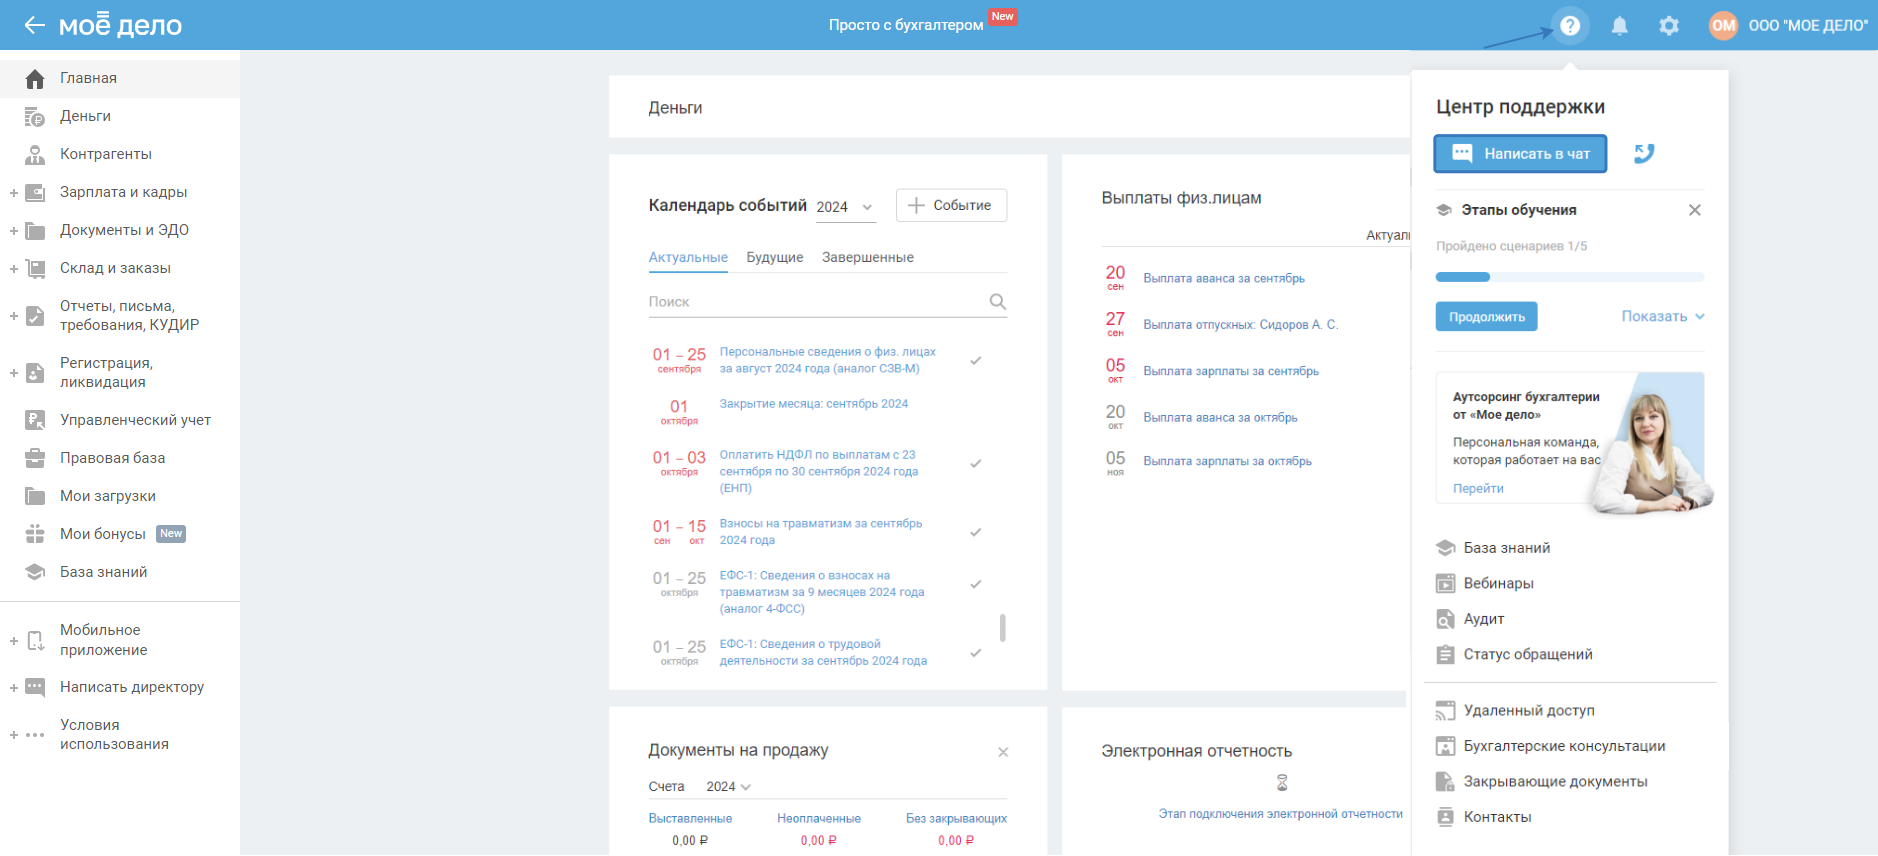Image resolution: width=1878 pixels, height=856 pixels.
Task: Click the Продолжить training button
Action: pos(1487,317)
